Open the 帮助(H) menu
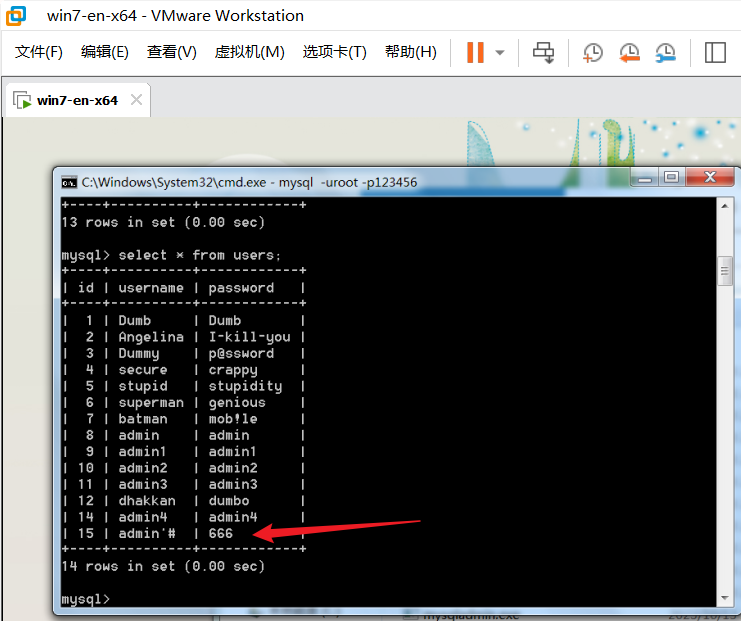Viewport: 741px width, 621px height. point(410,52)
